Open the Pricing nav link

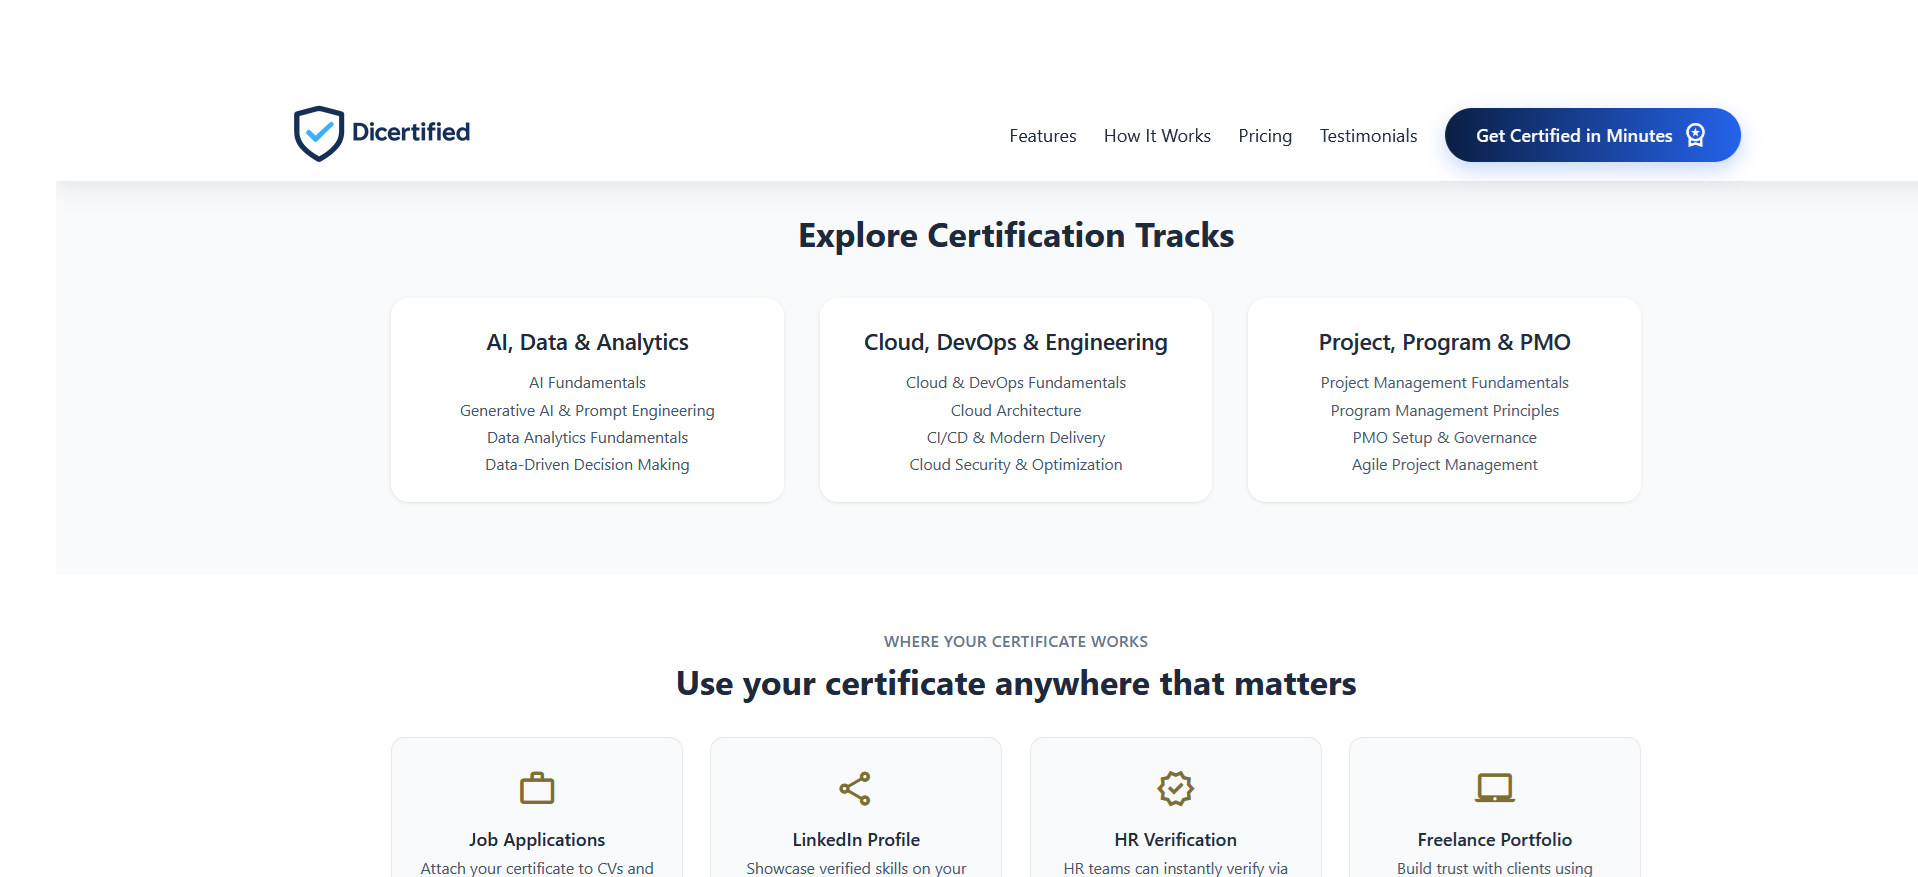click(x=1265, y=136)
